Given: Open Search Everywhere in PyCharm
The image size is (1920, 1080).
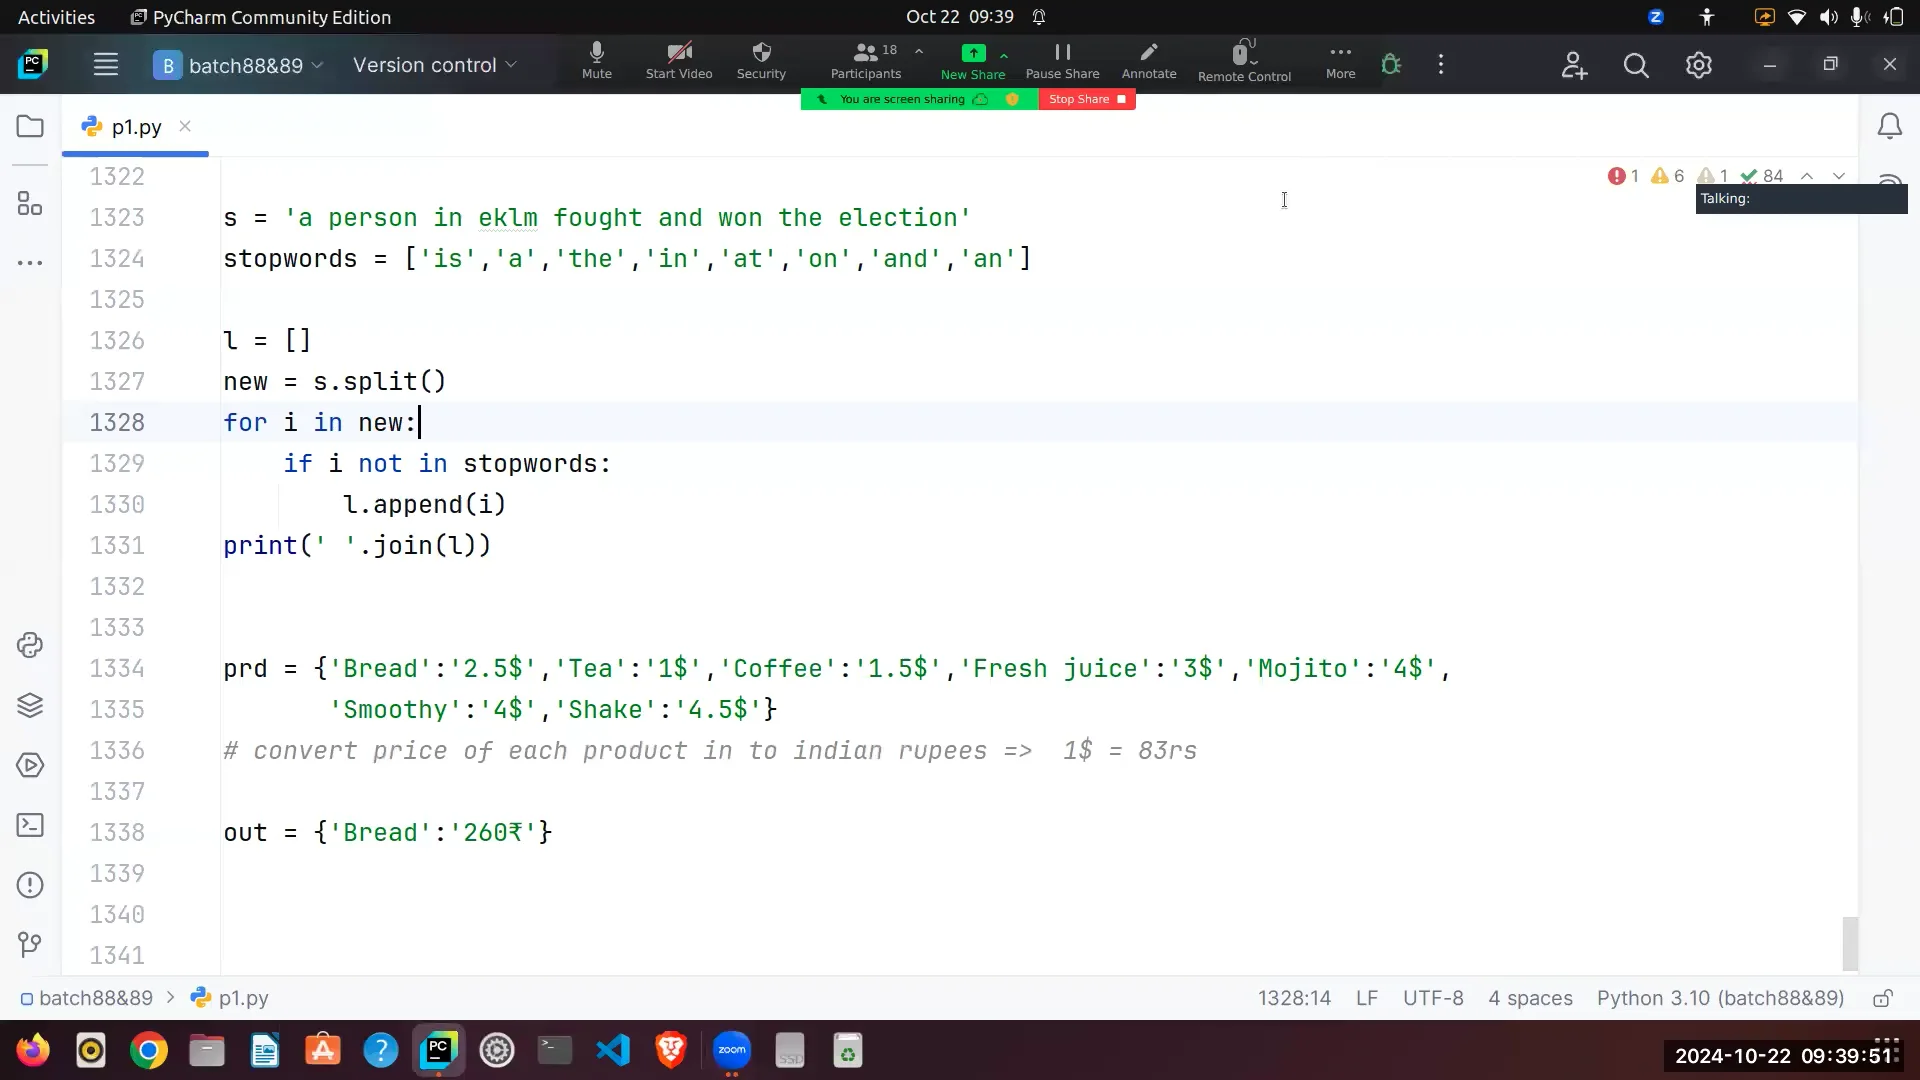Looking at the screenshot, I should pos(1637,64).
